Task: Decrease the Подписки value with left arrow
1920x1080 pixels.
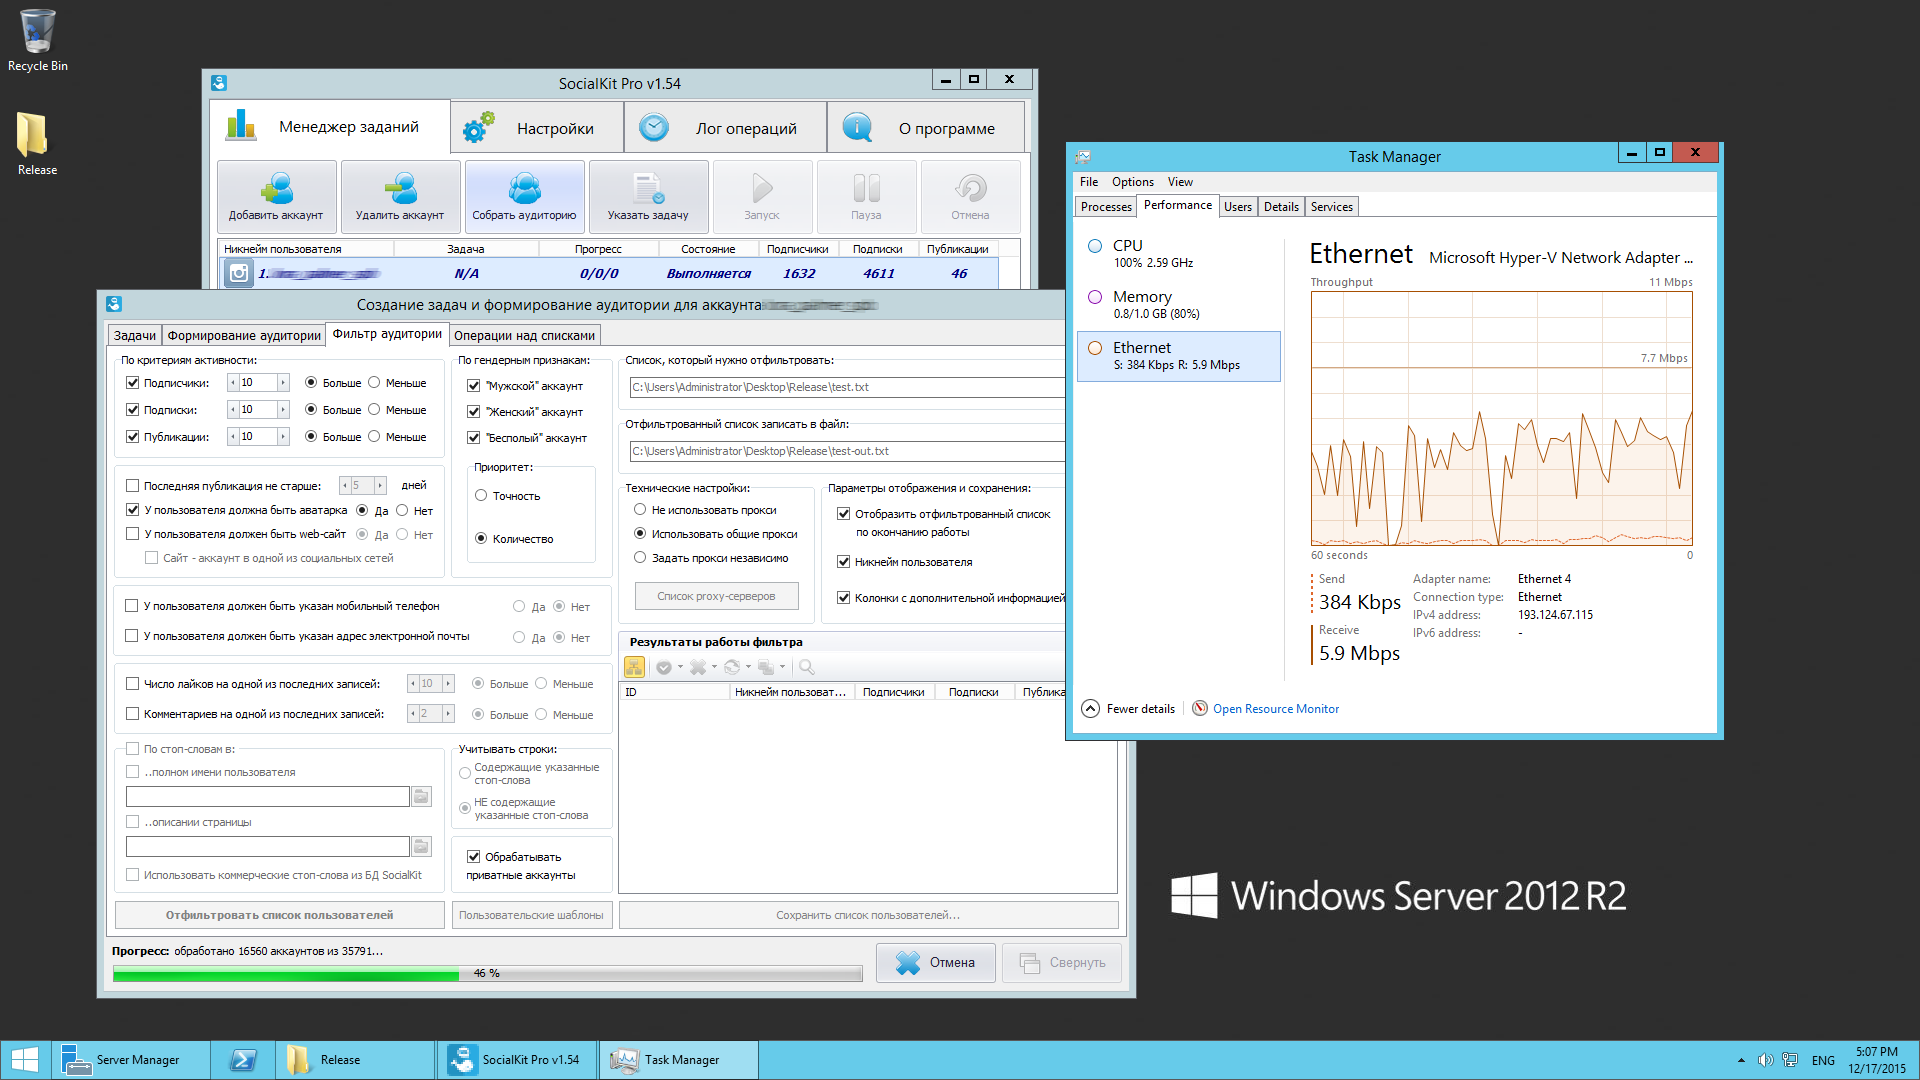Action: tap(233, 409)
